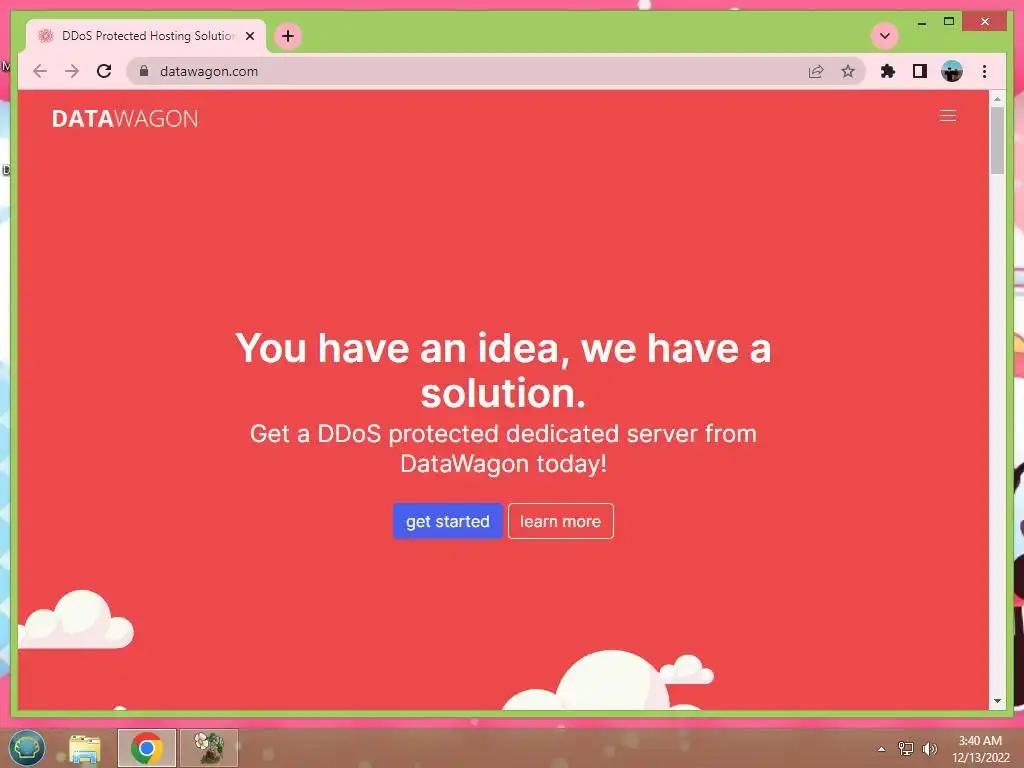The image size is (1024, 768).
Task: Open the Extensions puzzle menu
Action: coord(888,71)
